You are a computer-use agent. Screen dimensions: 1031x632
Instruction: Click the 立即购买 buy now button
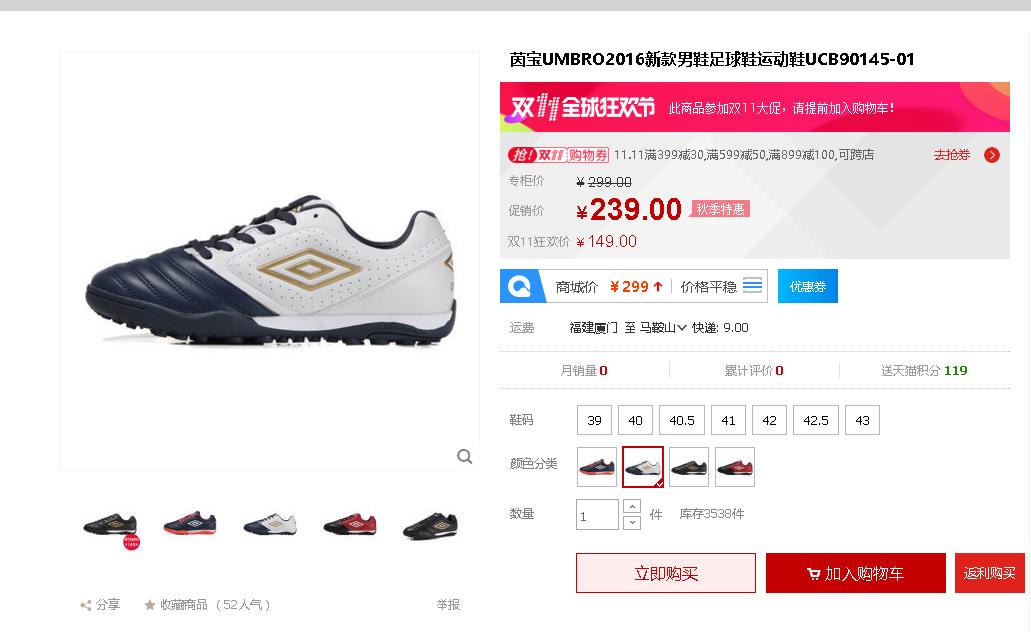(666, 573)
